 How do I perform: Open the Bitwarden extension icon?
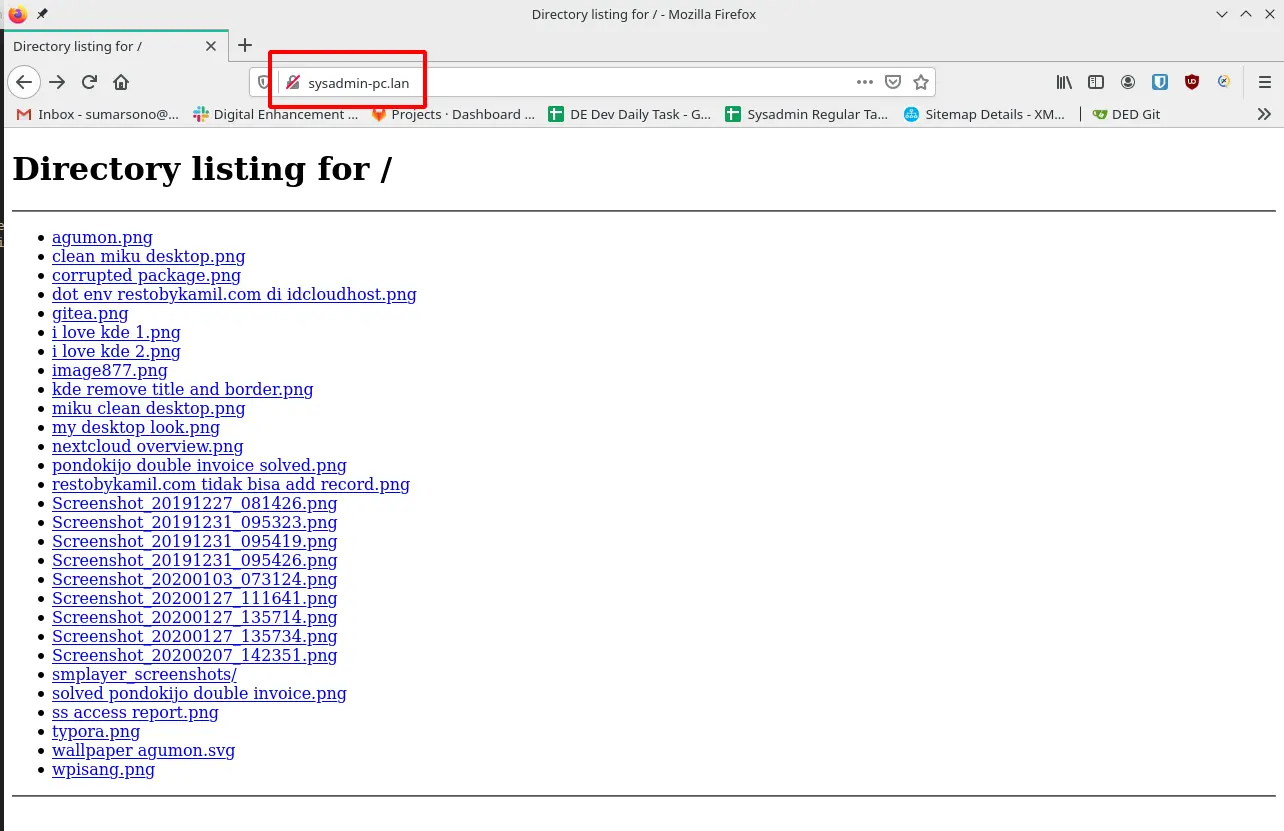coord(1160,82)
